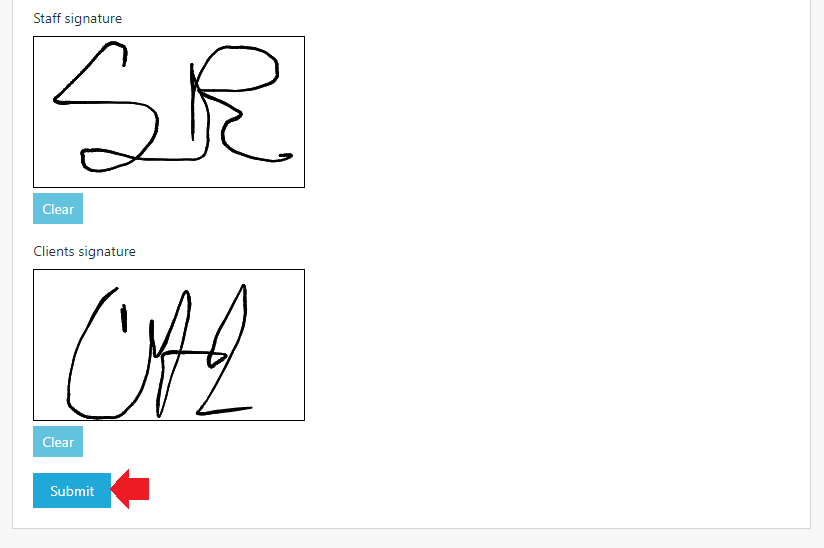Clear the Staff signature pad

click(58, 209)
